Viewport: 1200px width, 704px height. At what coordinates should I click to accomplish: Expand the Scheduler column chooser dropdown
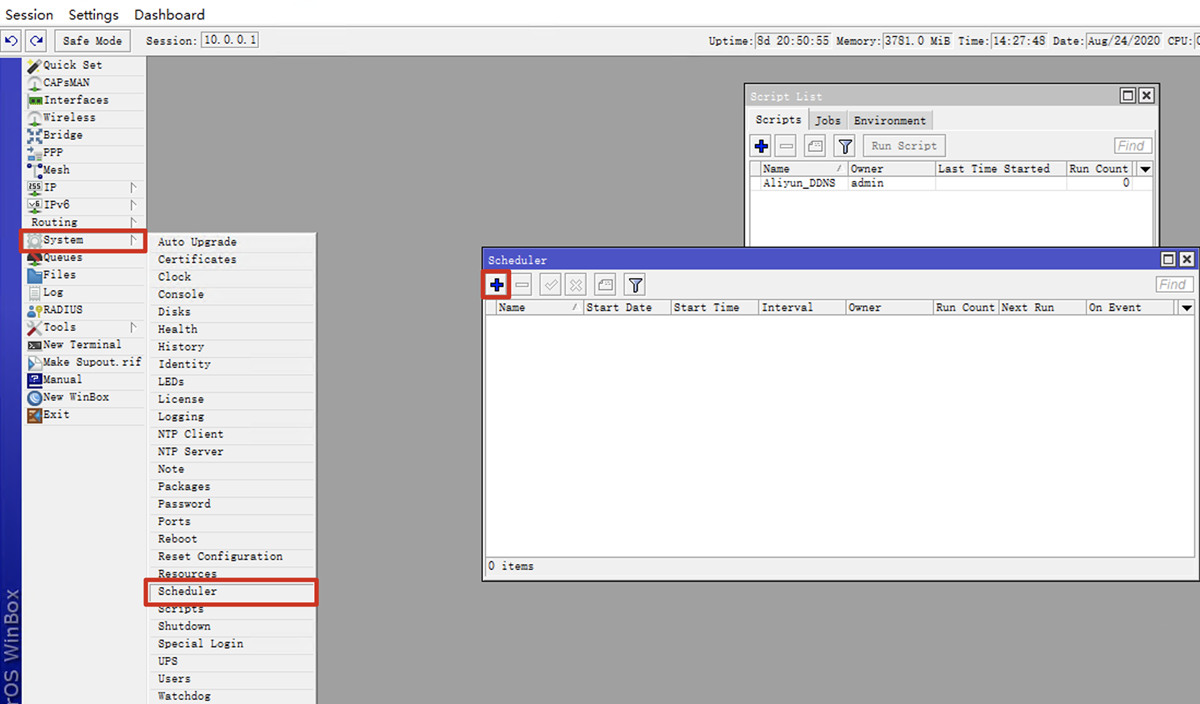click(x=1186, y=308)
